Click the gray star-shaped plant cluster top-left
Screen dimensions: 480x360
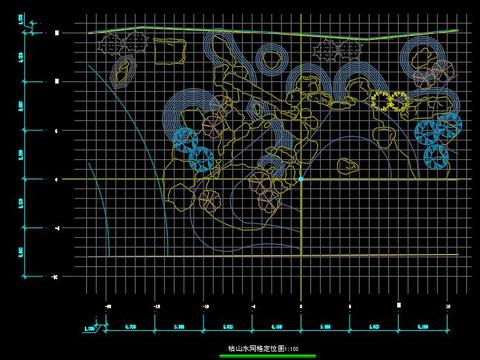point(123,43)
